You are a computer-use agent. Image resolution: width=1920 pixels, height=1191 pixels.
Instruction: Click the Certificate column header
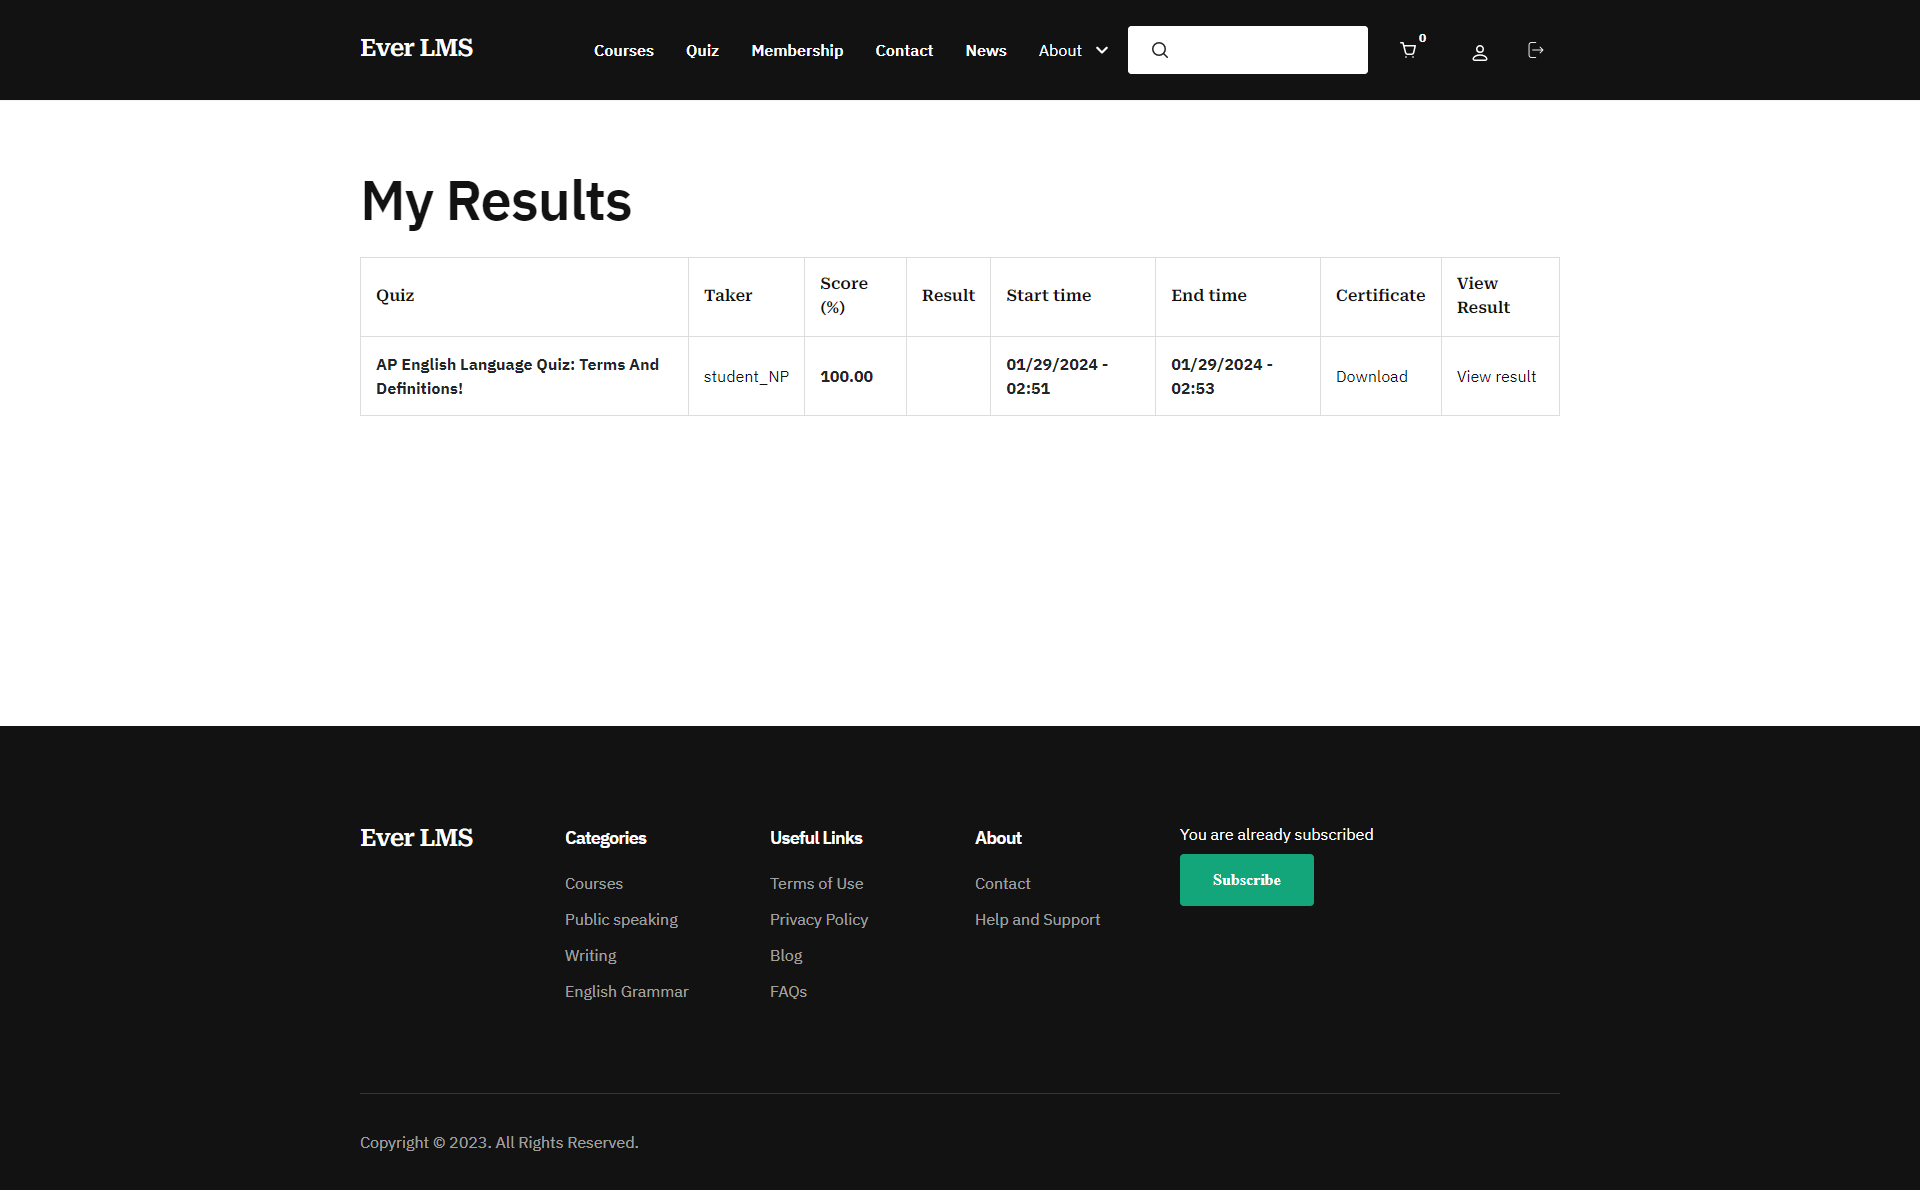click(1380, 295)
